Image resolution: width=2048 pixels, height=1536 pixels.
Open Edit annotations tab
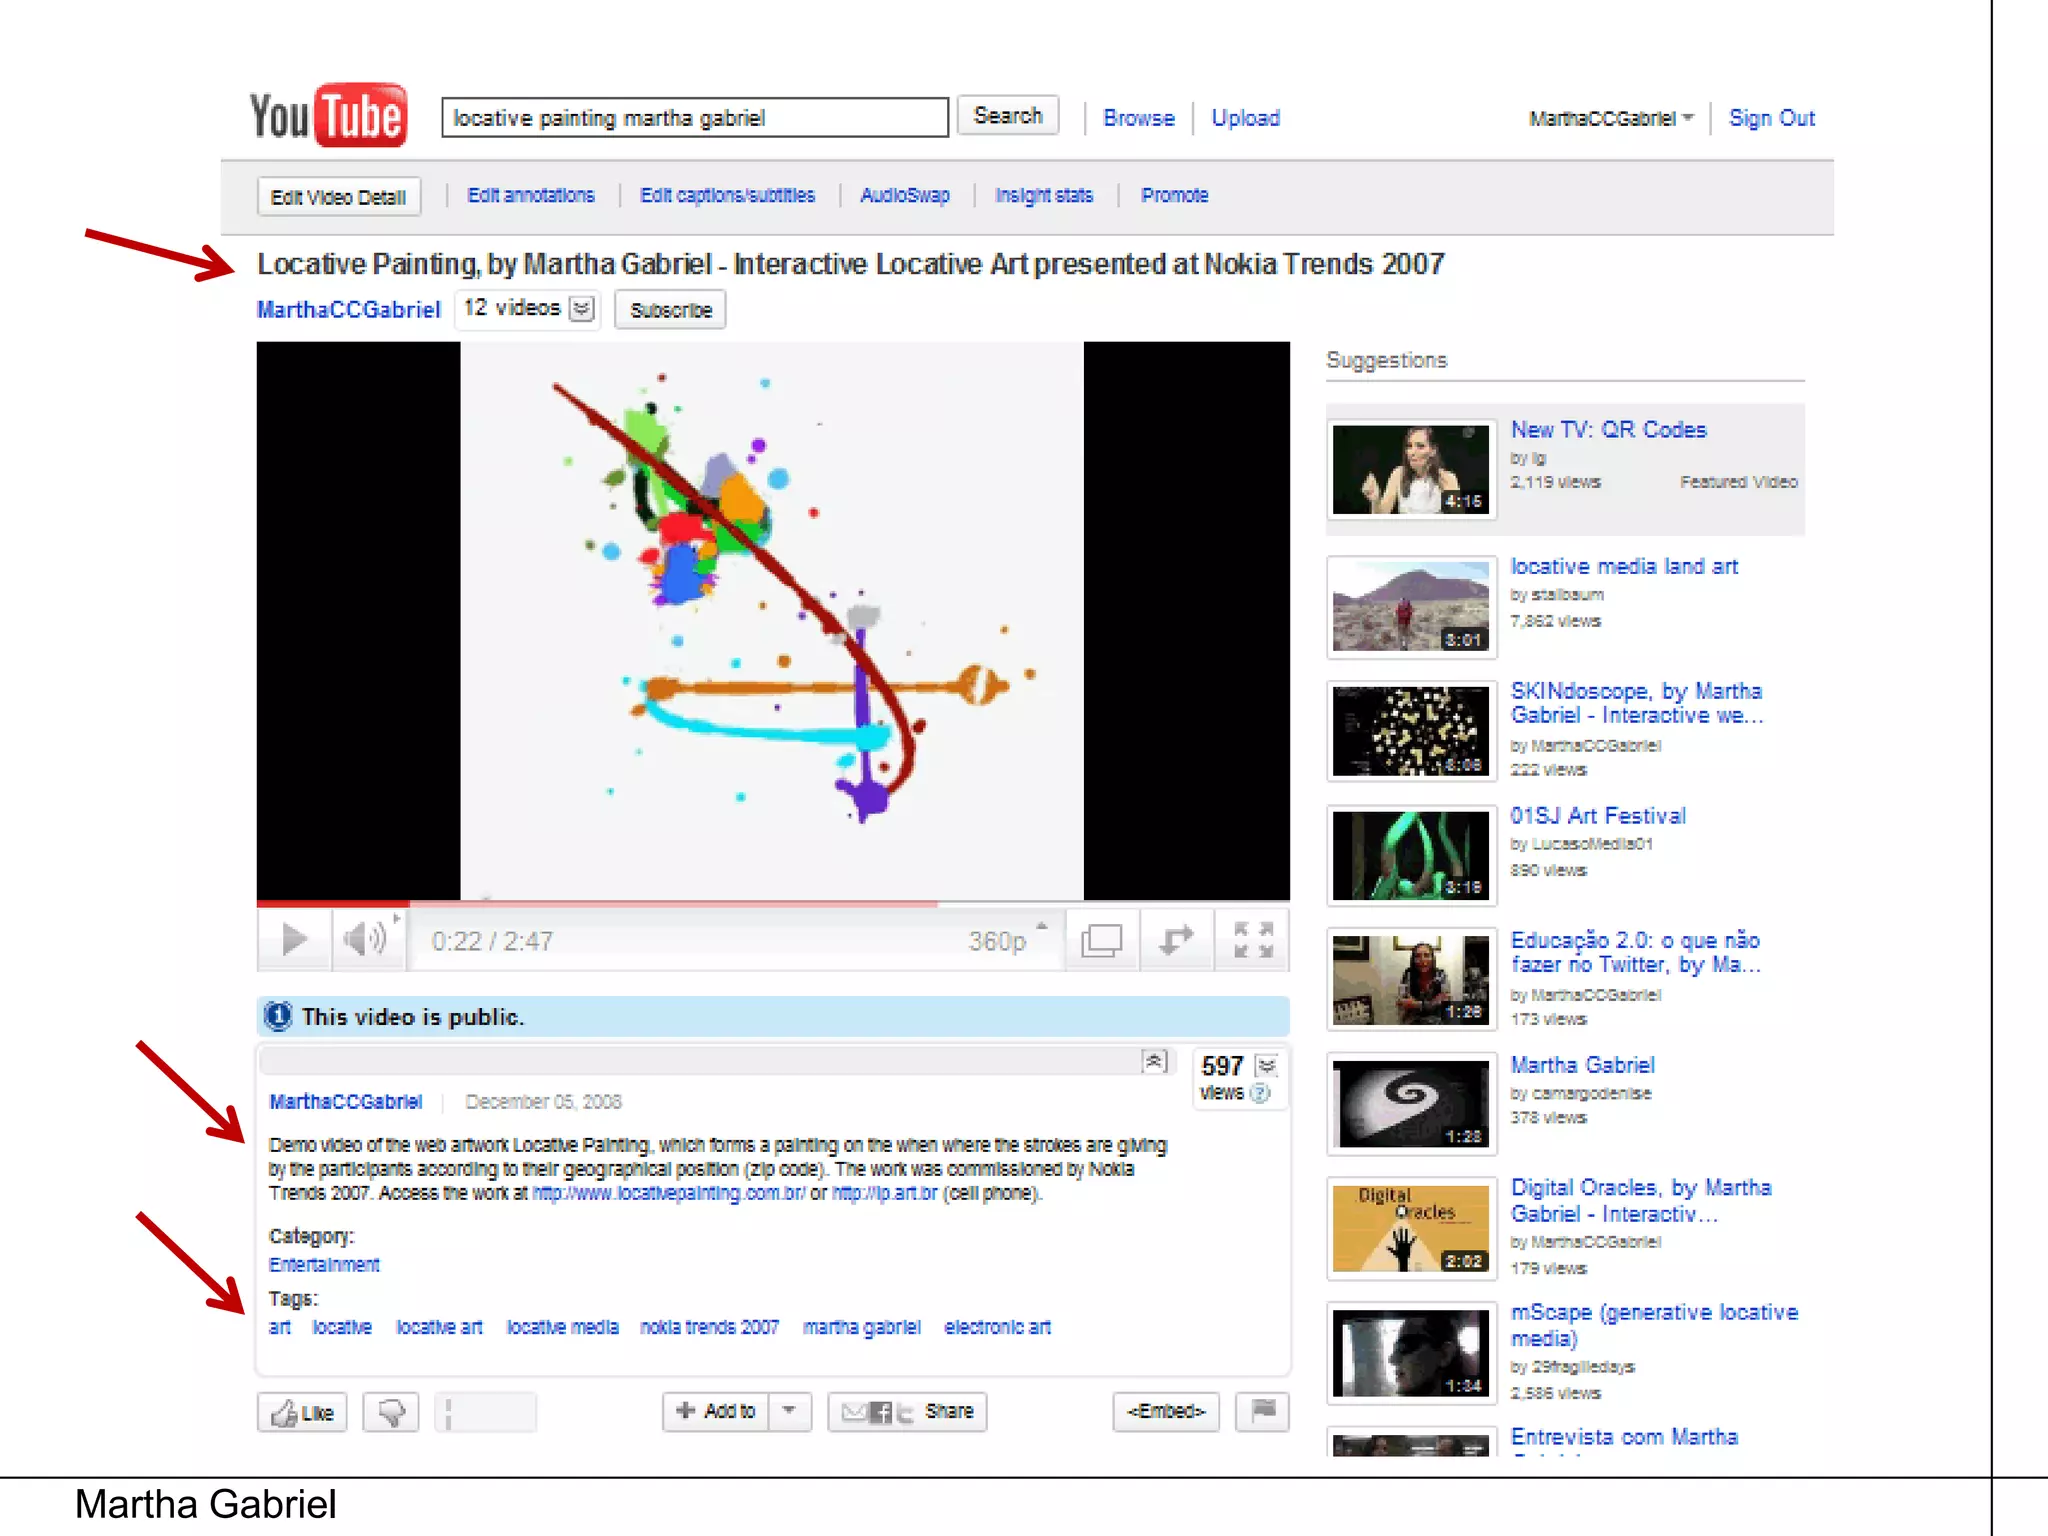tap(530, 195)
